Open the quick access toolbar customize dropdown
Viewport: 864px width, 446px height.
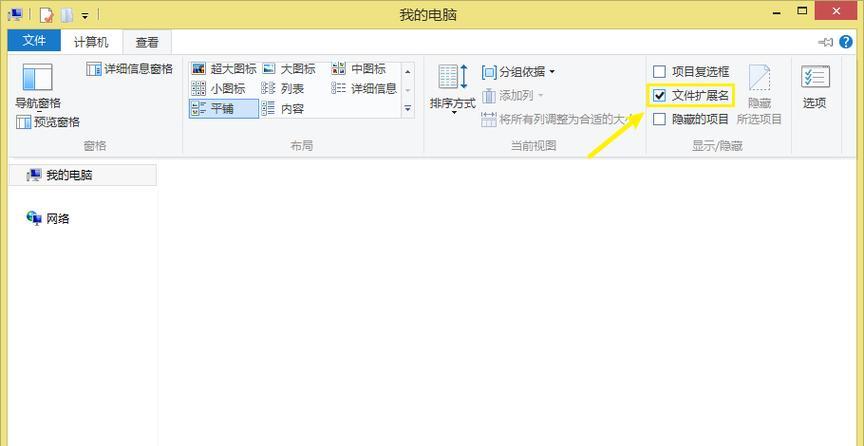[x=85, y=15]
